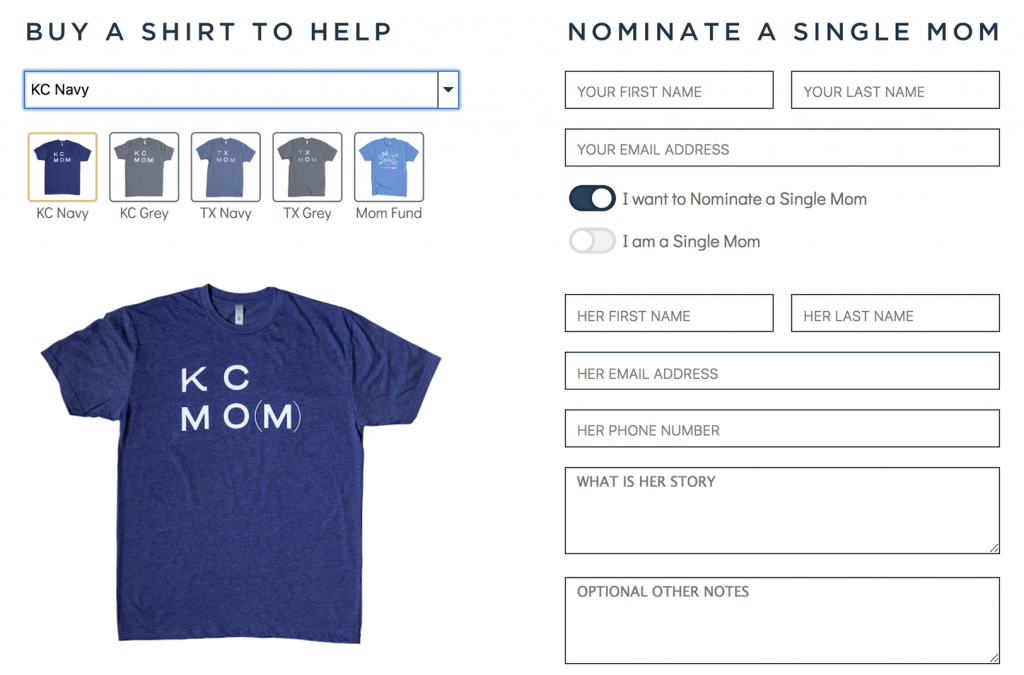Pick the TX Navy shirt thumbnail
1024x675 pixels.
click(225, 167)
